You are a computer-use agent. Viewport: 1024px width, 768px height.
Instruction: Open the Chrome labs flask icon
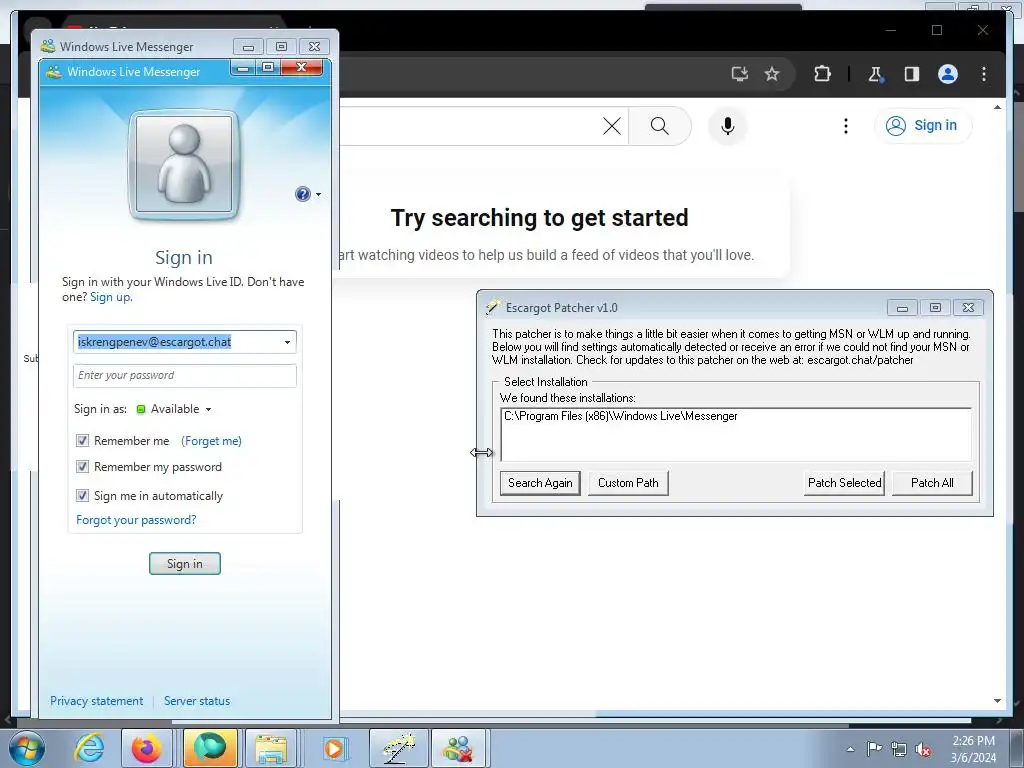[876, 74]
